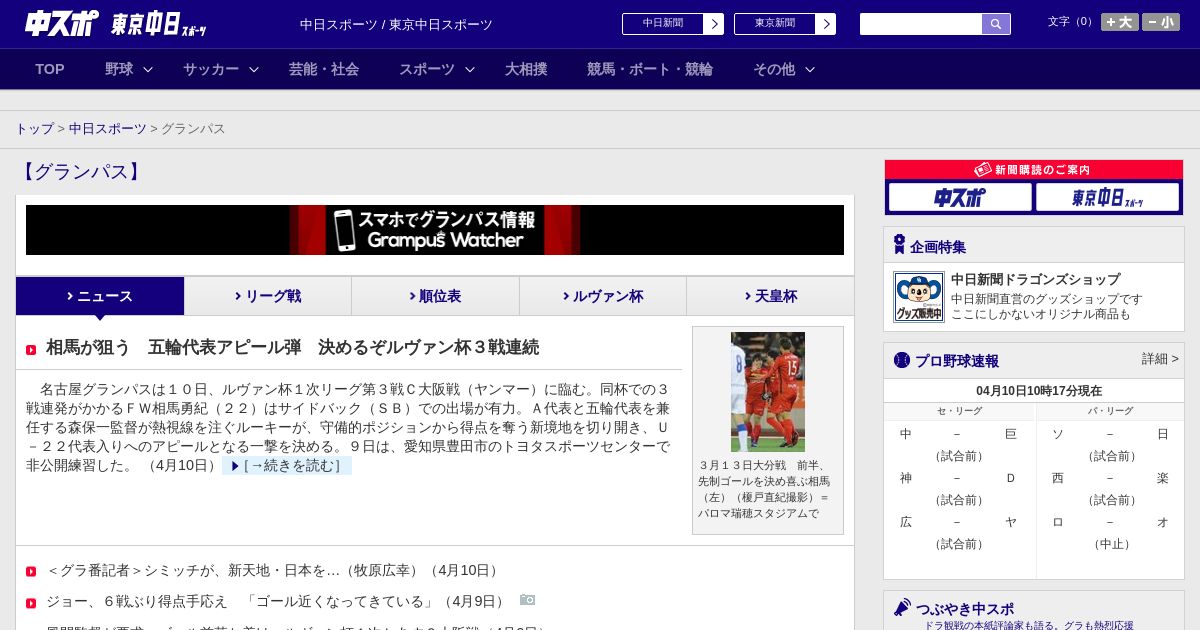Click the 東京中日スポーツ logo in header
1200x630 pixels.
159,23
